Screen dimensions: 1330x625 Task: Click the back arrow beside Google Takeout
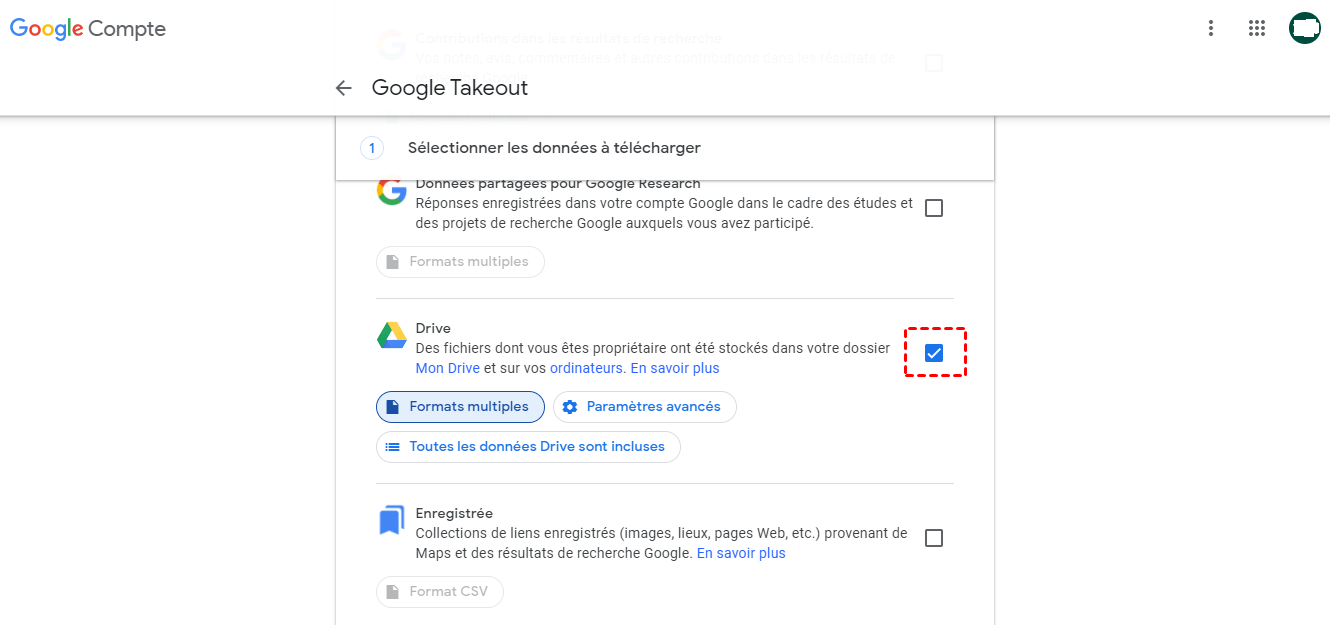click(344, 88)
